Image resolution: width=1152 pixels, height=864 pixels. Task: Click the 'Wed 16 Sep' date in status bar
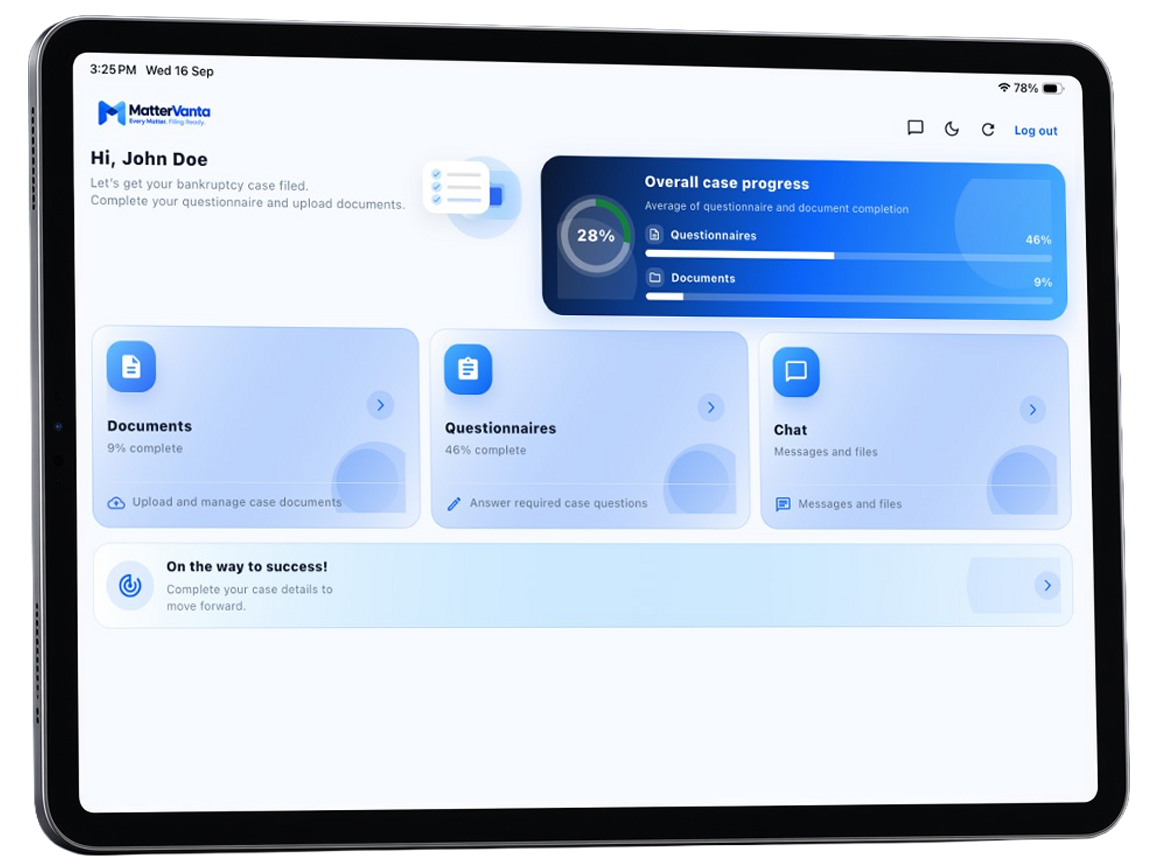pyautogui.click(x=179, y=71)
